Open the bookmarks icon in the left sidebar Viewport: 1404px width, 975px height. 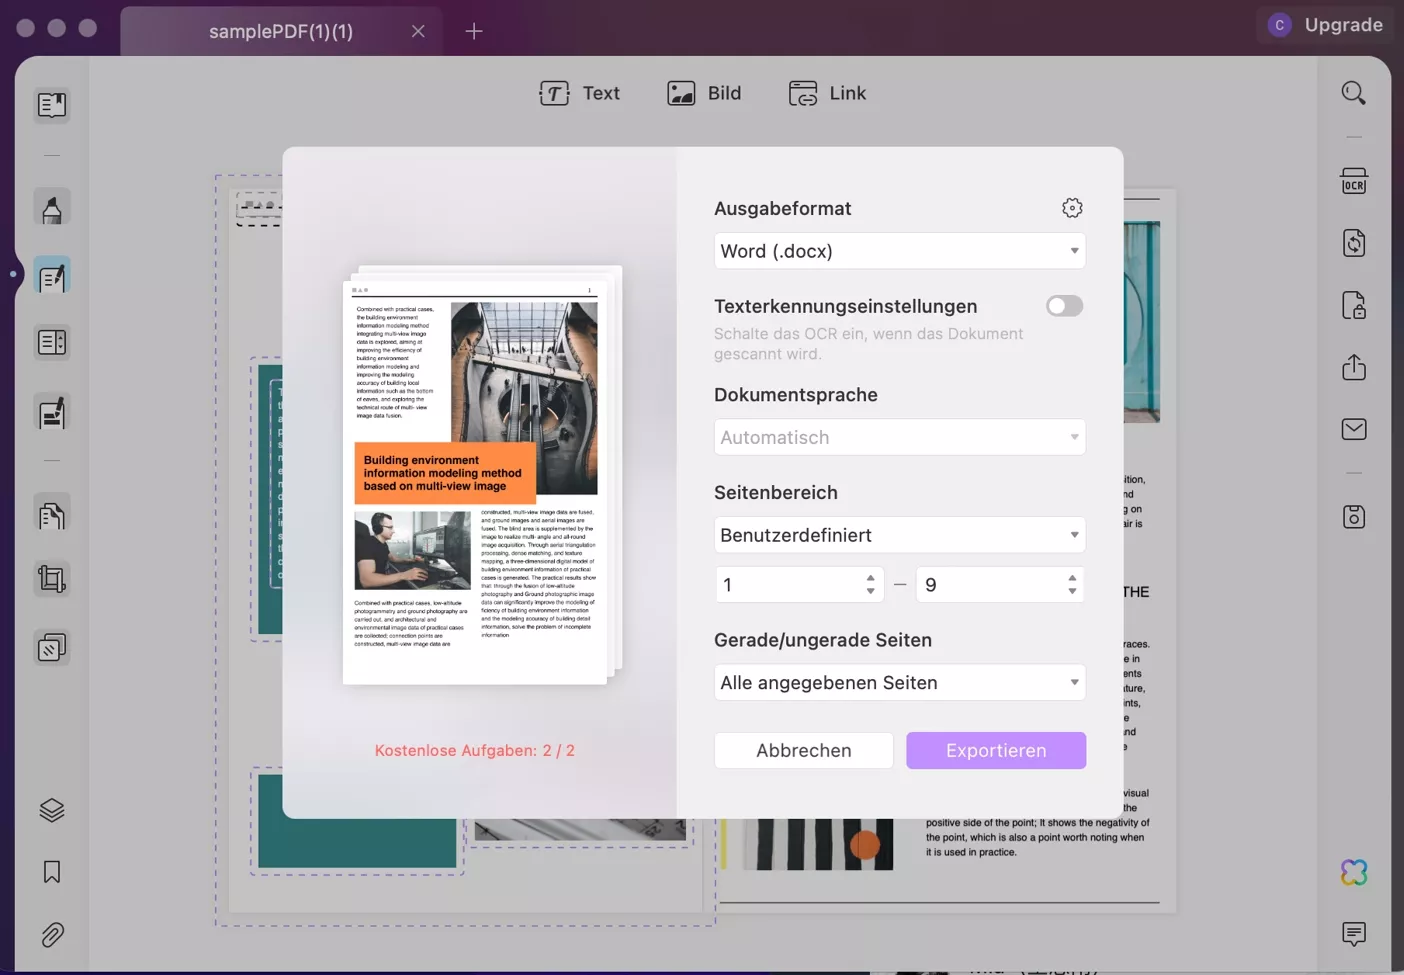pos(51,872)
